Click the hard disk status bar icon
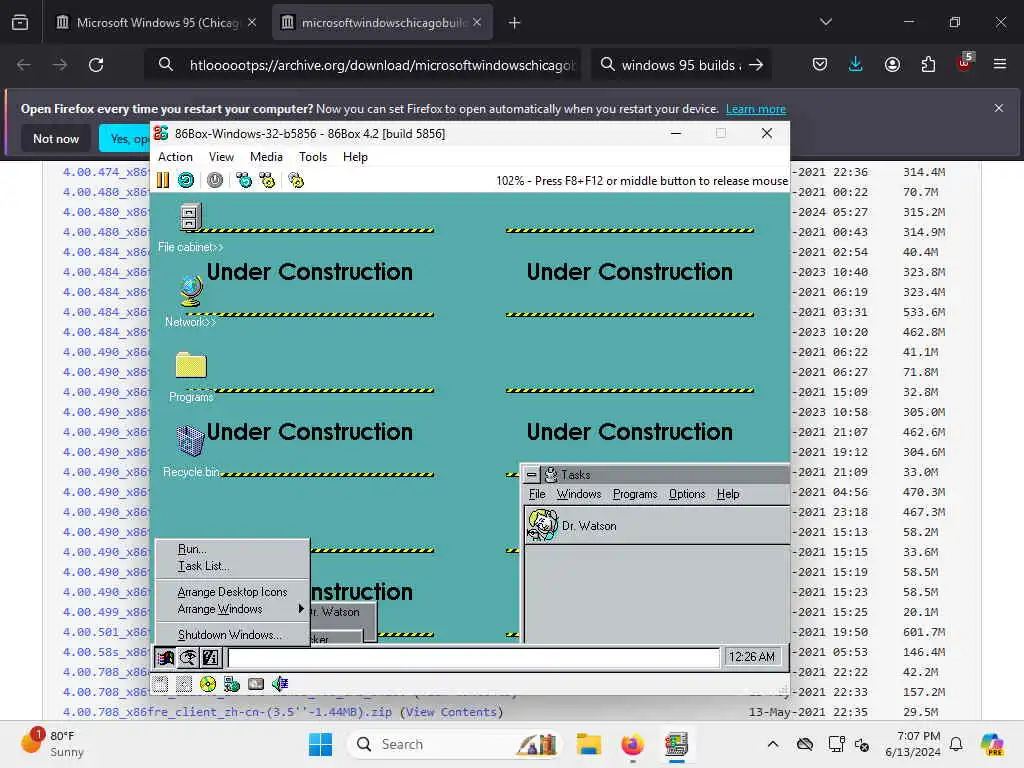The image size is (1024, 768). tap(256, 684)
